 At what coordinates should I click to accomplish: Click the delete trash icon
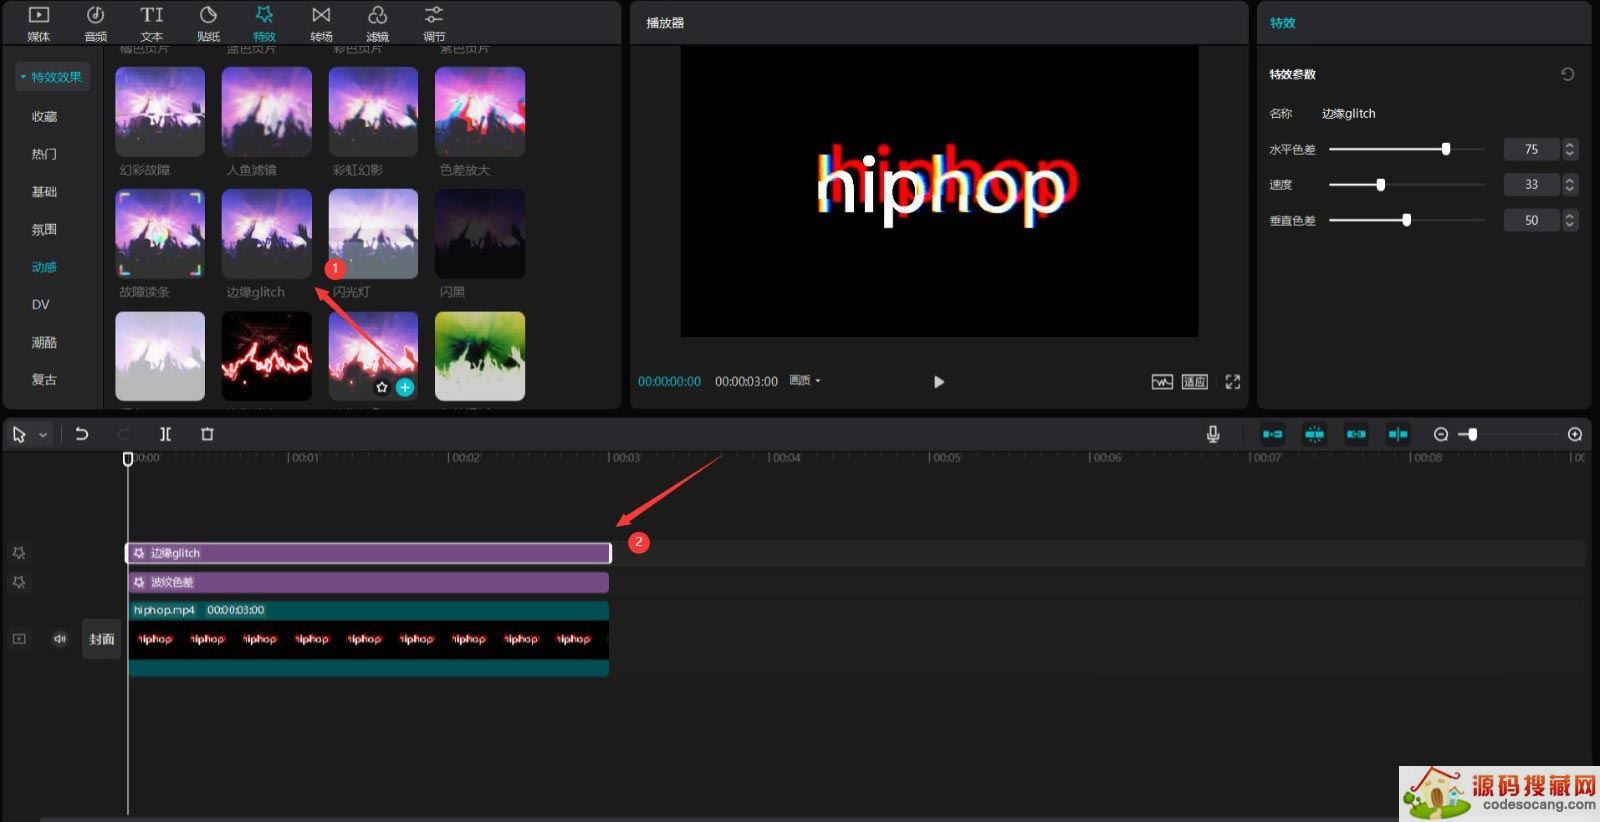coord(207,434)
